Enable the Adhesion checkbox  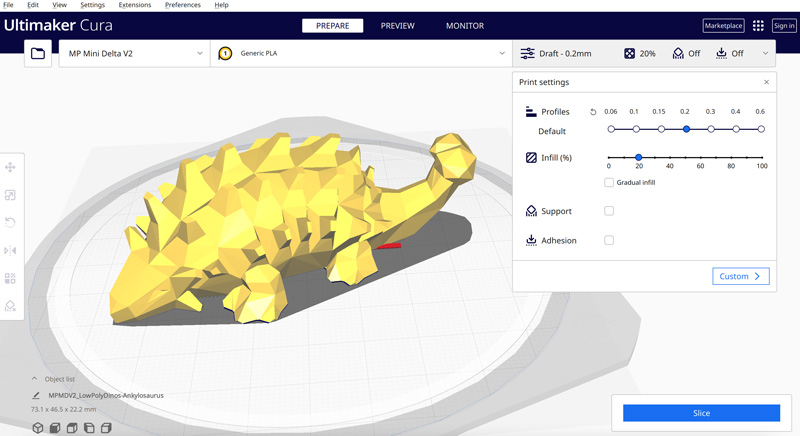[x=609, y=240]
